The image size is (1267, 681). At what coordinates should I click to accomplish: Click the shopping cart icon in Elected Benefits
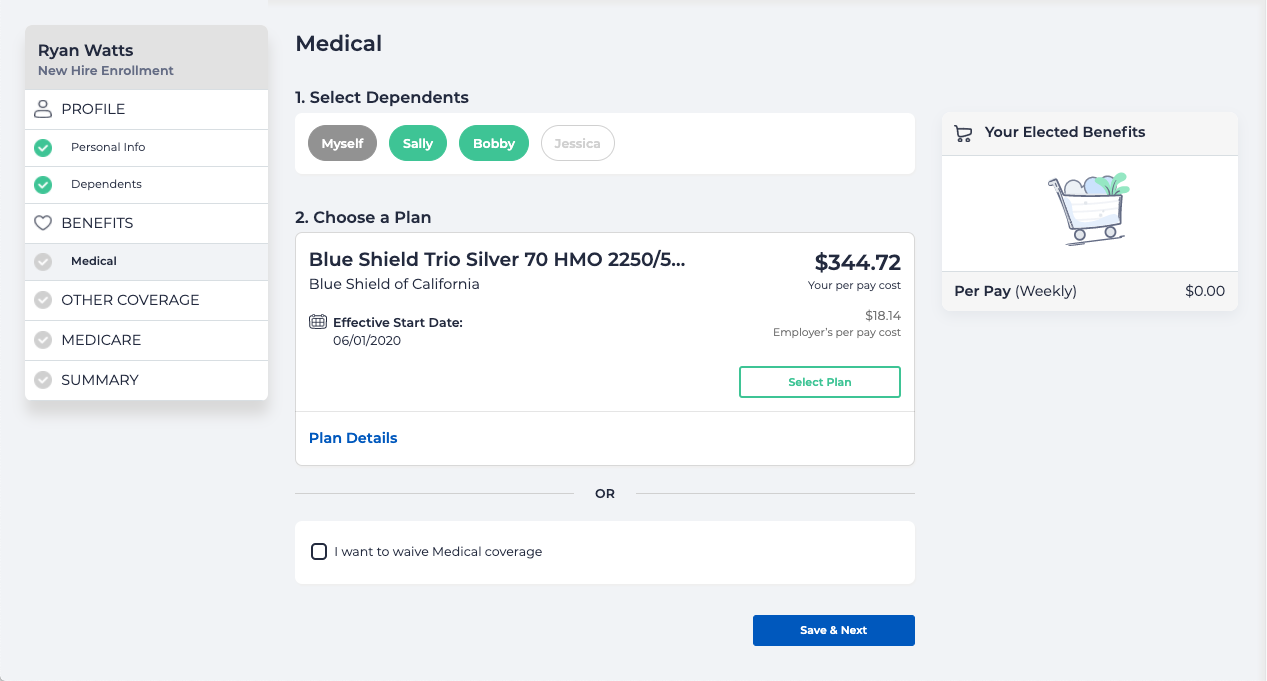(963, 132)
